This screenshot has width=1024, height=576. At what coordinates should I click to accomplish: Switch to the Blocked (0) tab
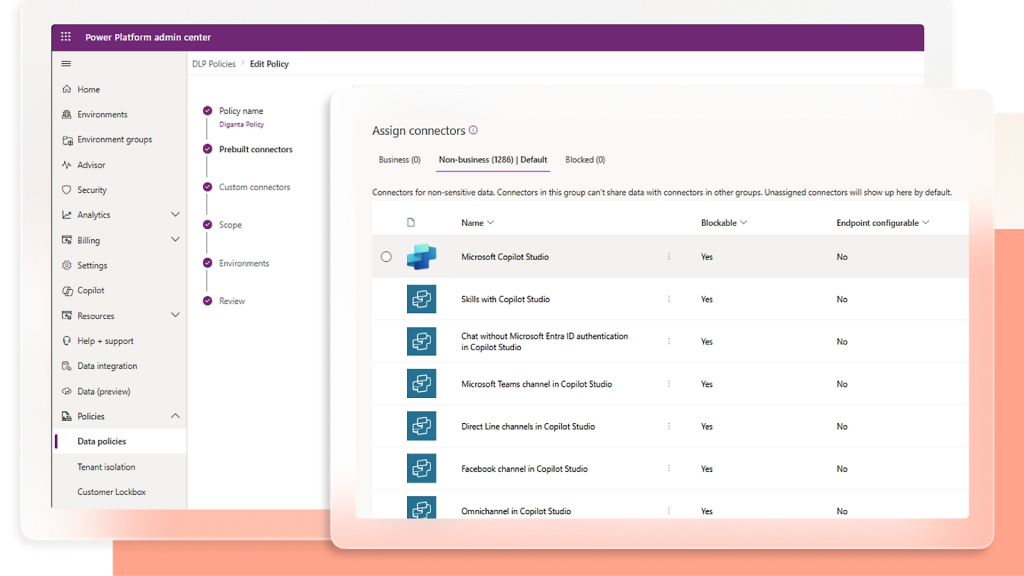[x=585, y=159]
